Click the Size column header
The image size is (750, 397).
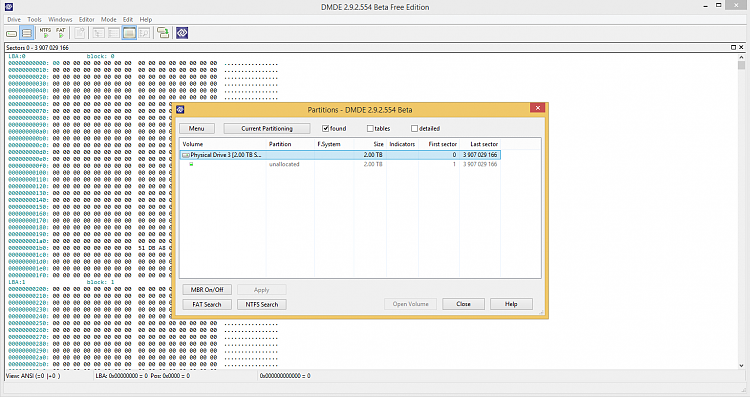click(x=370, y=144)
